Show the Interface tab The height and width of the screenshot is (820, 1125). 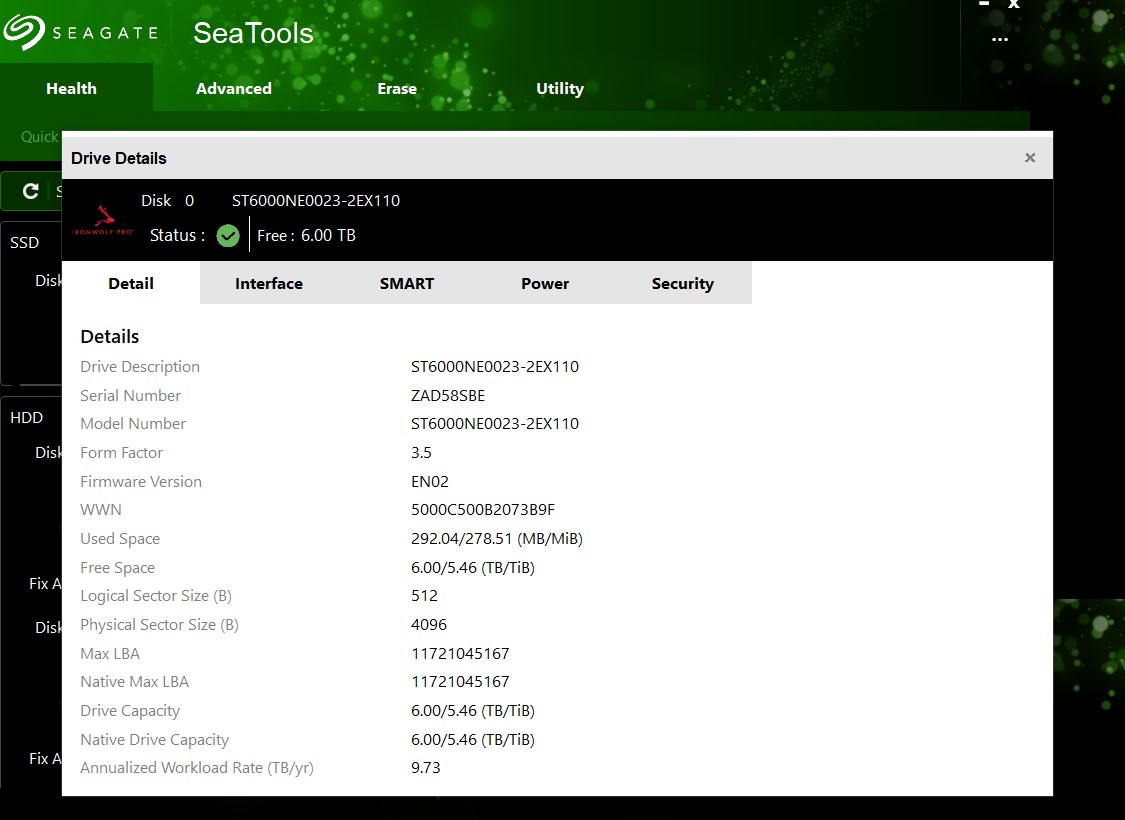(x=269, y=284)
